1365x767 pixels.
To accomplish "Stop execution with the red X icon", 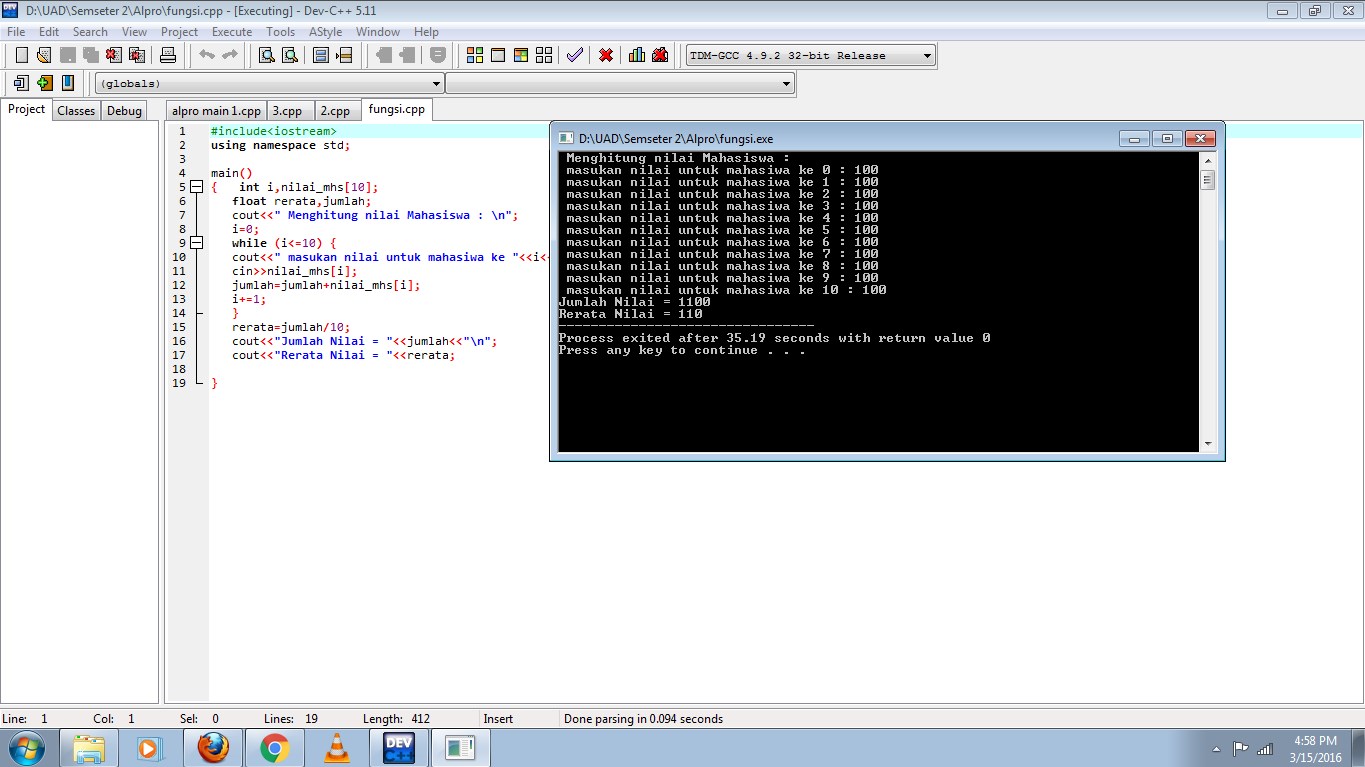I will tap(606, 55).
